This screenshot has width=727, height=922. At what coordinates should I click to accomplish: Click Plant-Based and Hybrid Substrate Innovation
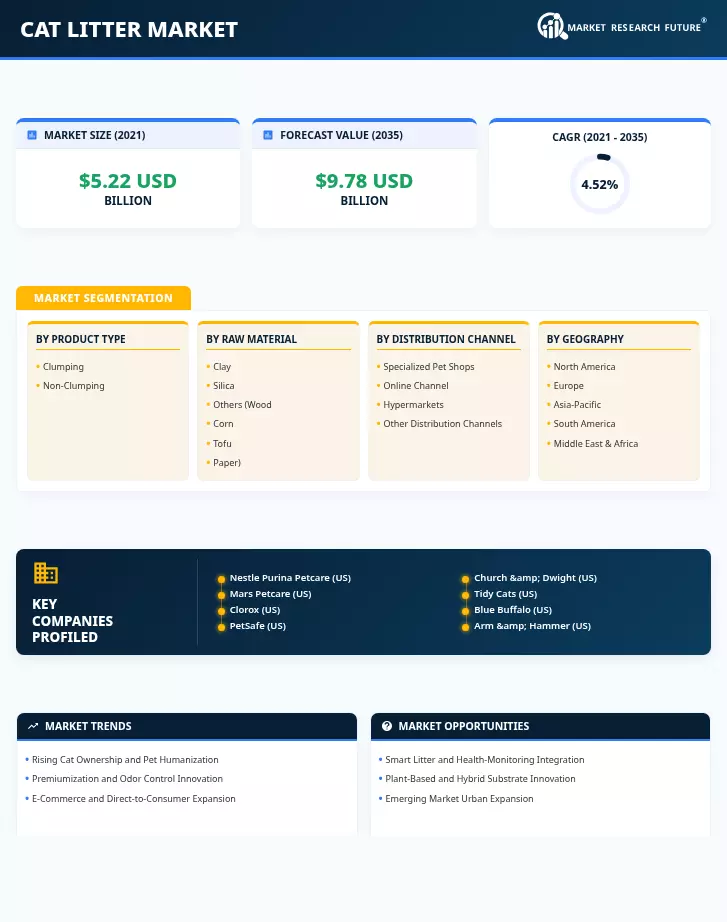click(480, 779)
